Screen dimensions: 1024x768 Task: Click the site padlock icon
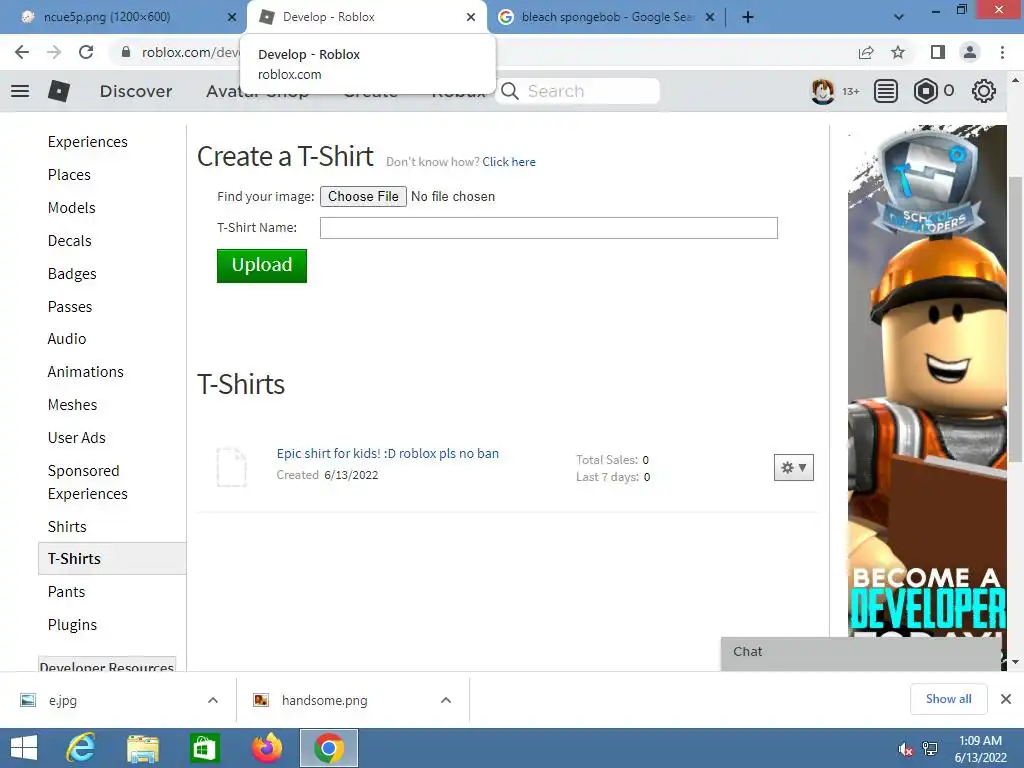pyautogui.click(x=126, y=52)
